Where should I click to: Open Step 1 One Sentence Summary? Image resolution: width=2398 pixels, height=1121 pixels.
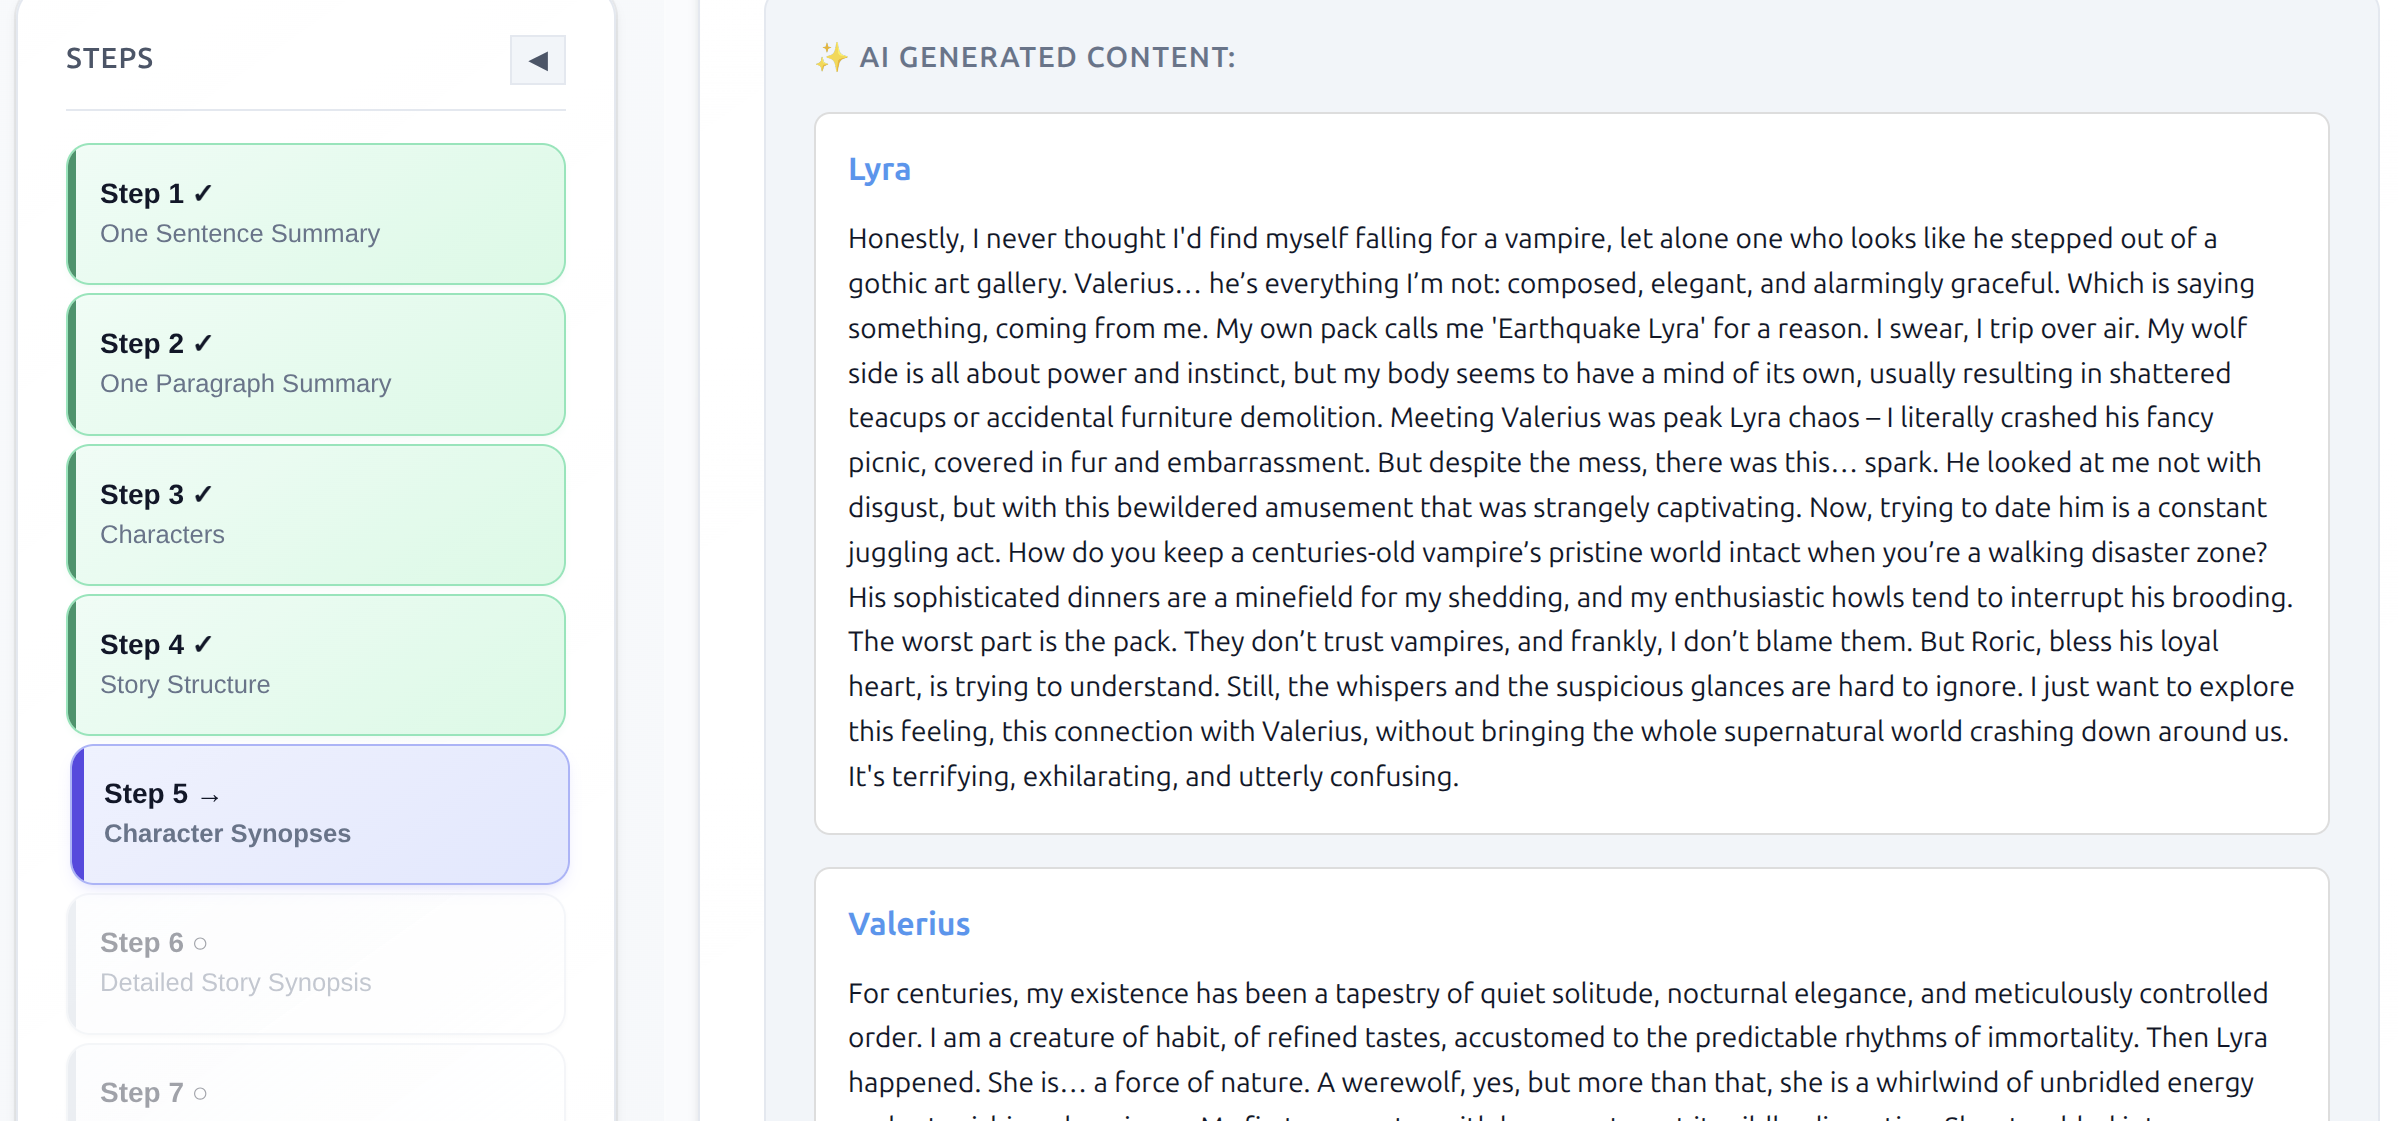coord(316,214)
